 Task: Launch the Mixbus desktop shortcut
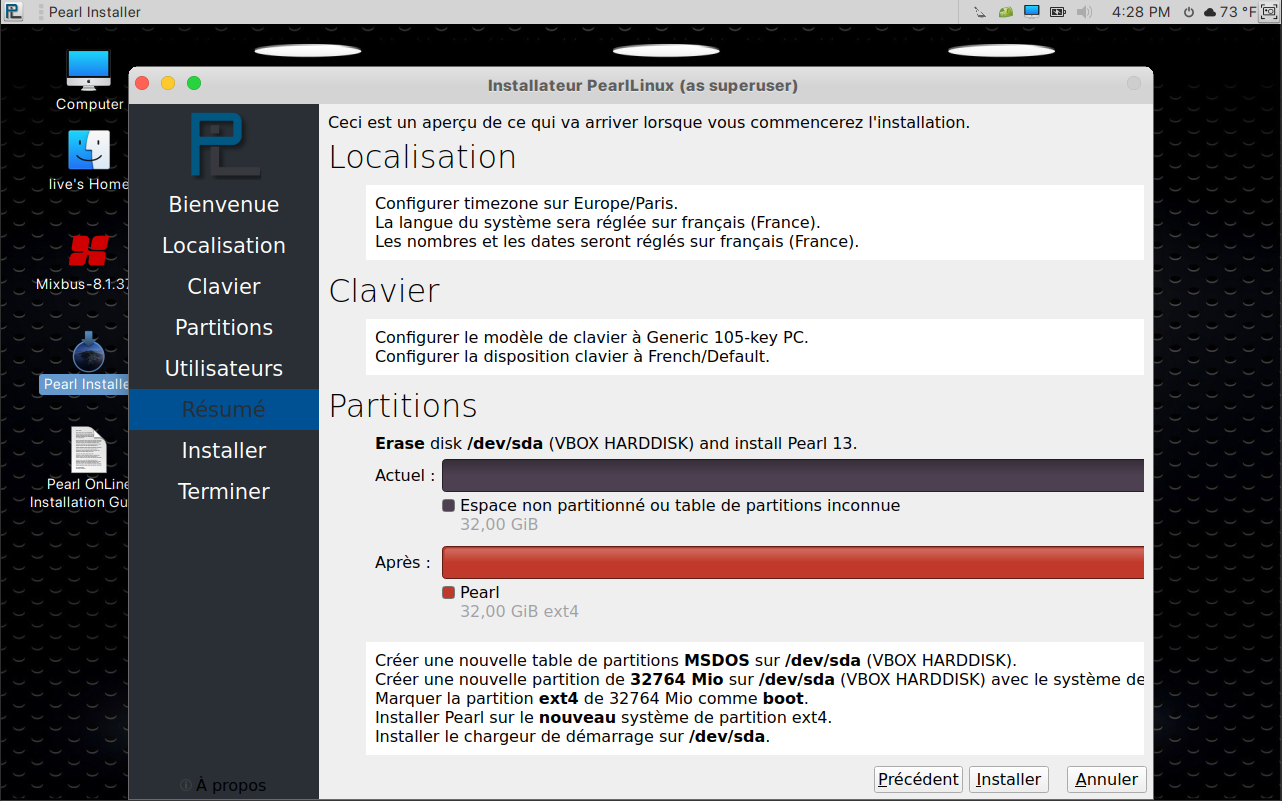tap(88, 251)
